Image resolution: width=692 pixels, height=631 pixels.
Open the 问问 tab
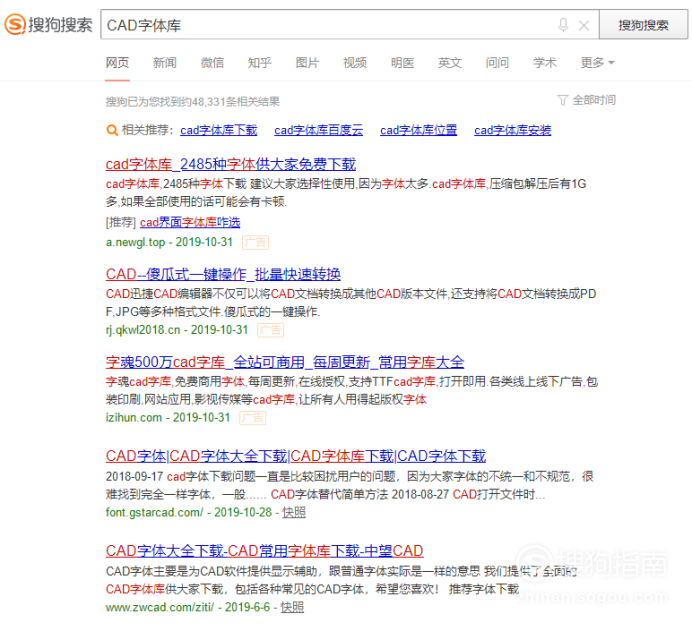[497, 63]
